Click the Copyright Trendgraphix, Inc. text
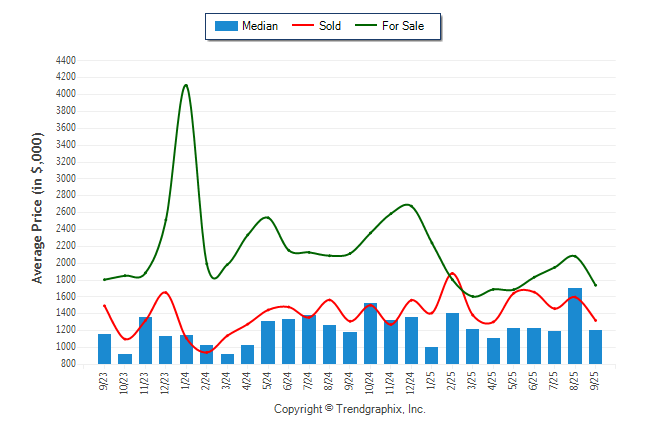 350,410
